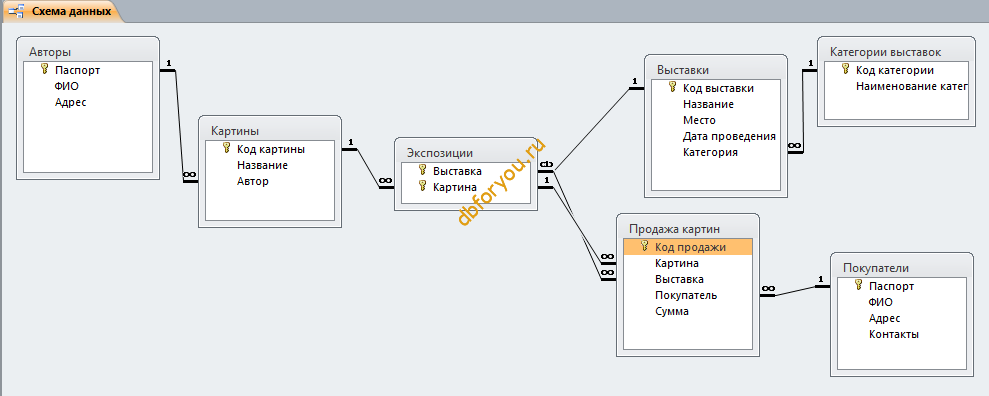This screenshot has height=396, width=989.
Task: Select the Название field in Выставки
Action: click(715, 104)
